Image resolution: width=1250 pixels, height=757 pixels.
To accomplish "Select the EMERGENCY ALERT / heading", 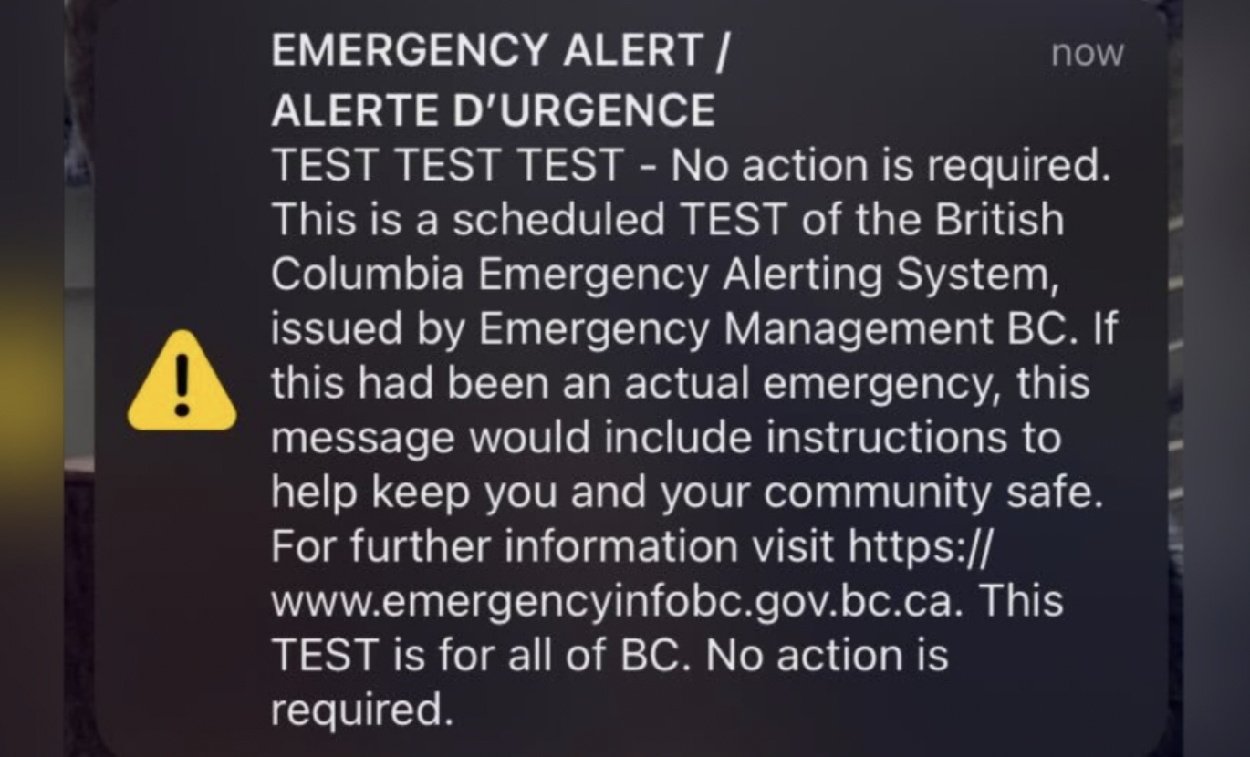I will pos(499,53).
